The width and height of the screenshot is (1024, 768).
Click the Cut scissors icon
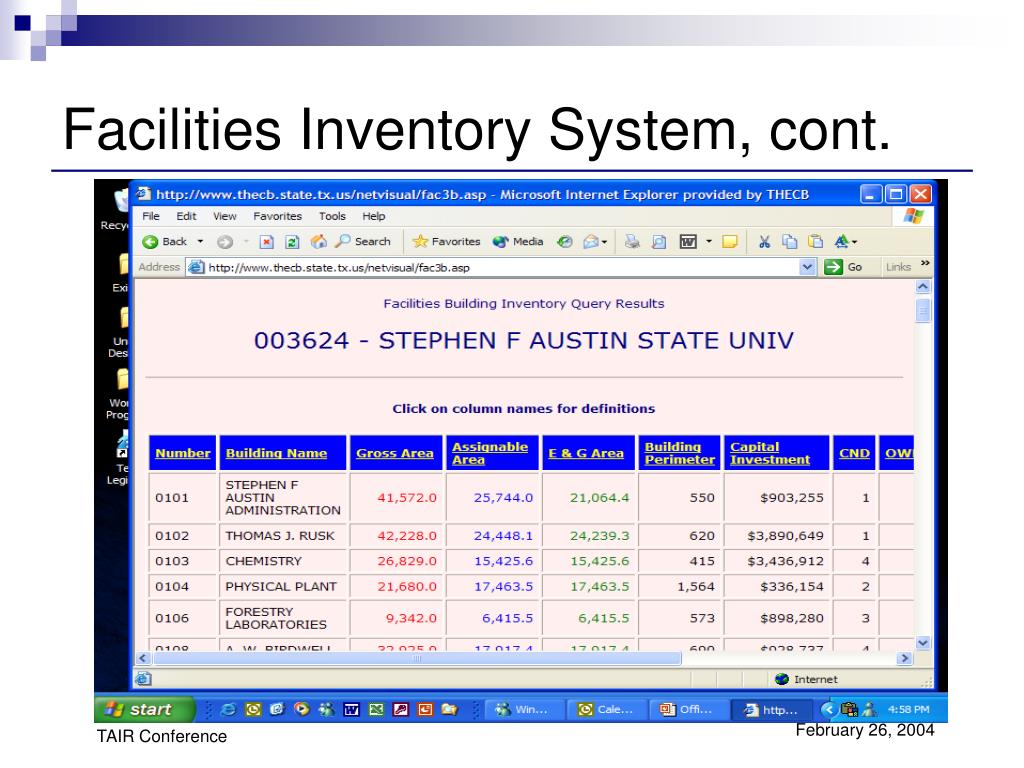pyautogui.click(x=764, y=242)
